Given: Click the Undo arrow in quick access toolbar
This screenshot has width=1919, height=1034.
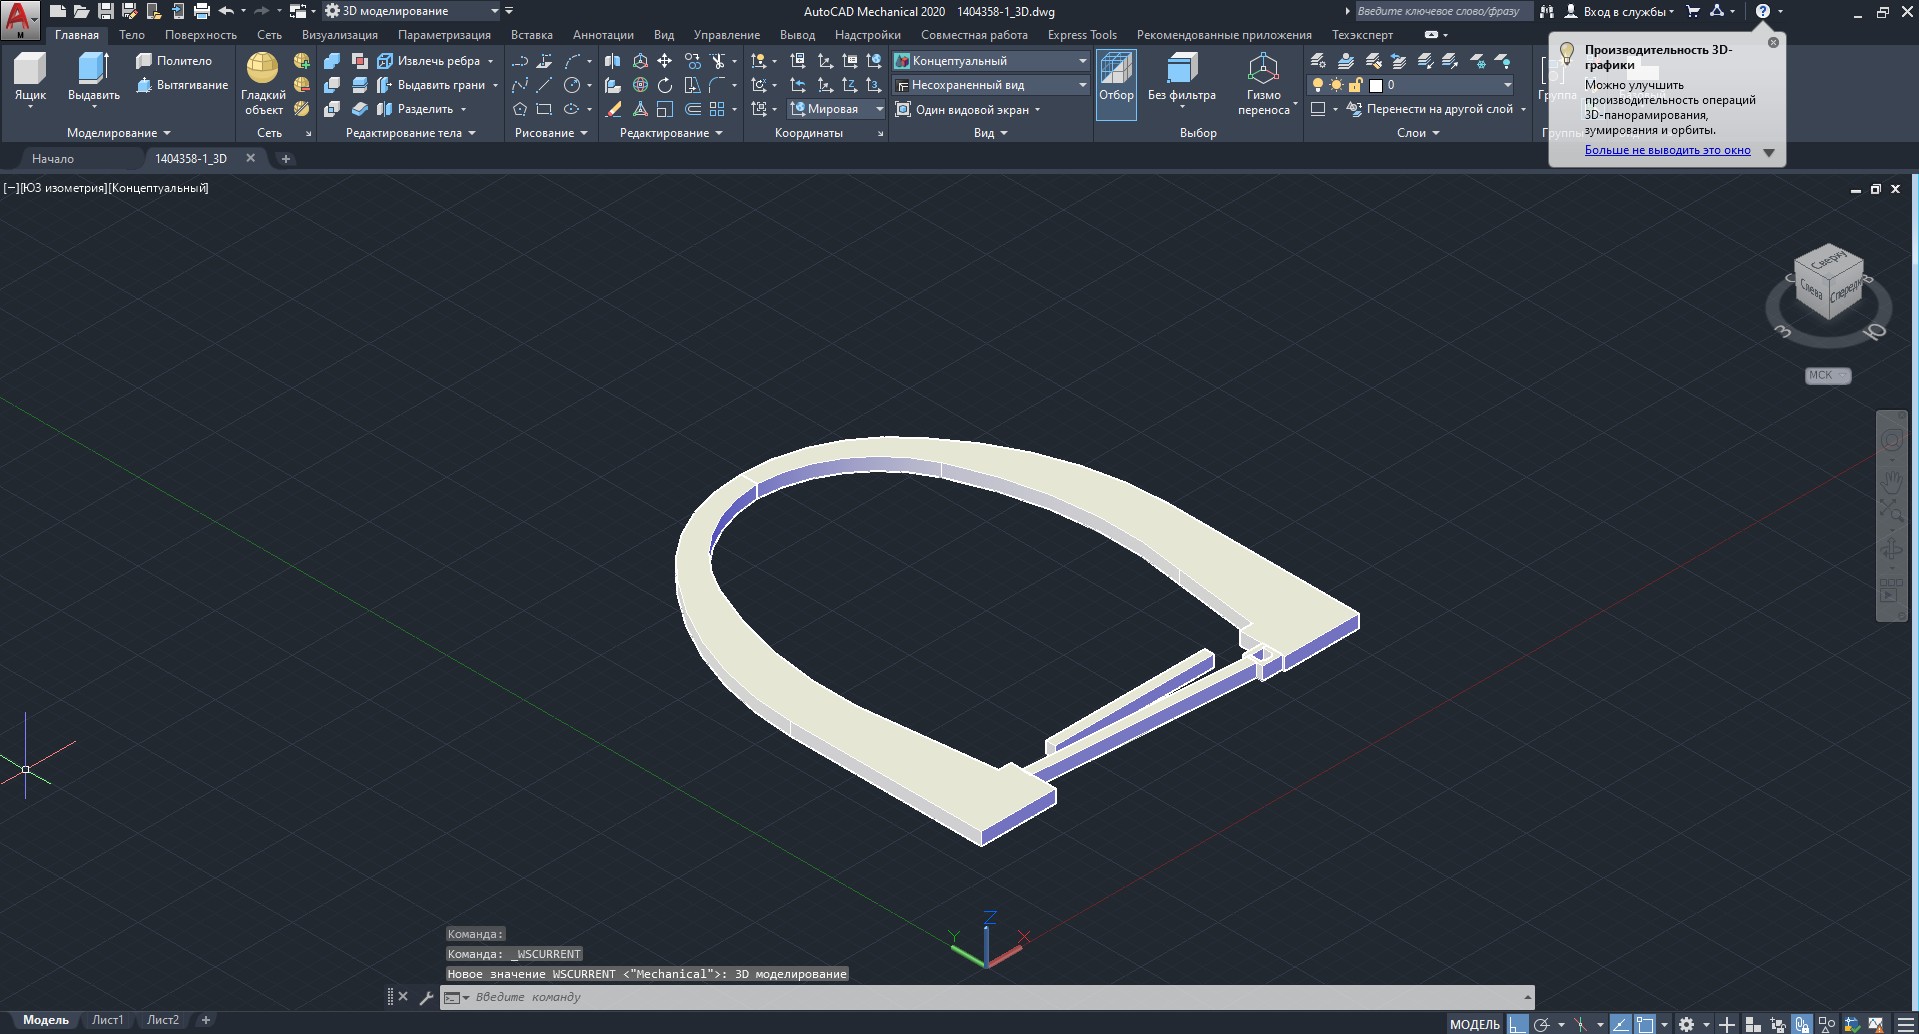Looking at the screenshot, I should (226, 11).
